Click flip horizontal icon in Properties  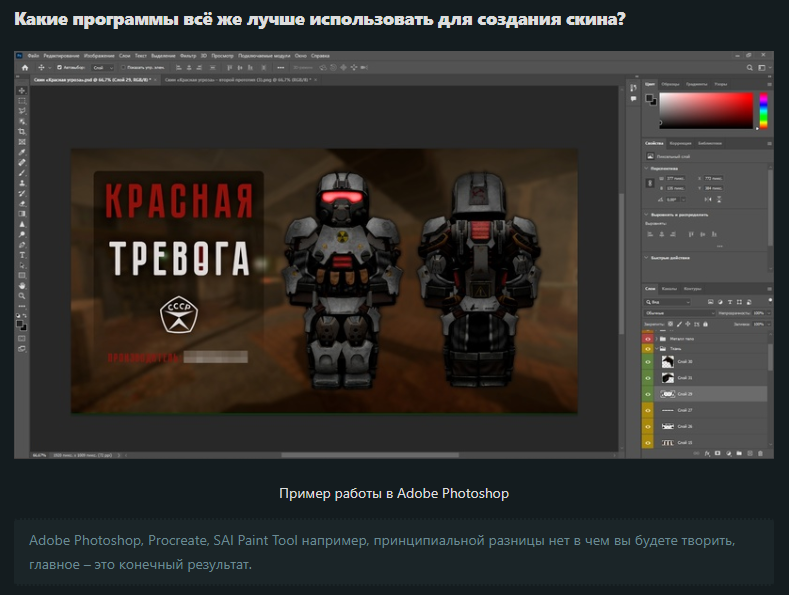point(707,200)
